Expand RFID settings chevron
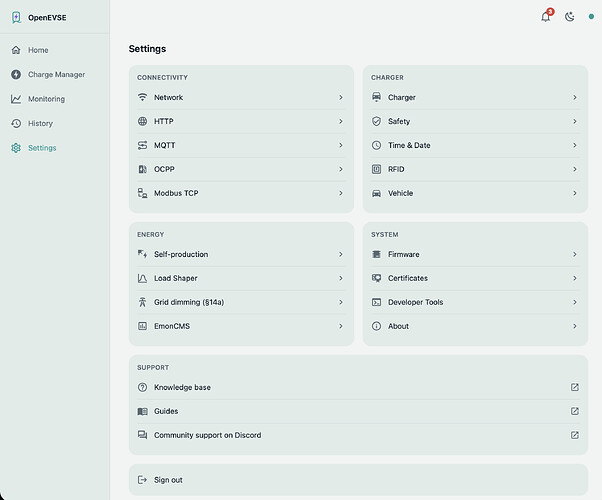 (x=575, y=169)
